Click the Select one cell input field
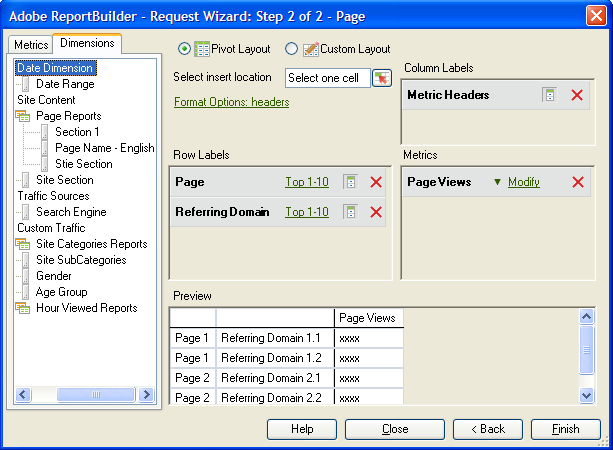 click(328, 78)
